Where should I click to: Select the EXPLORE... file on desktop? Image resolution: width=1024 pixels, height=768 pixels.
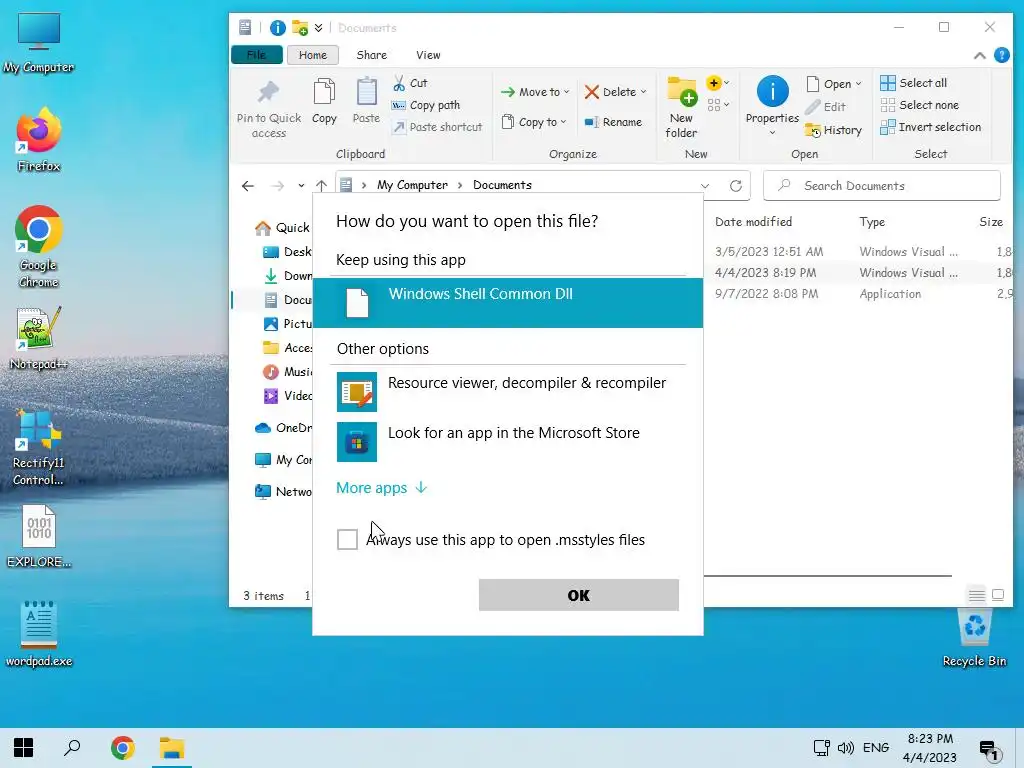point(39,536)
